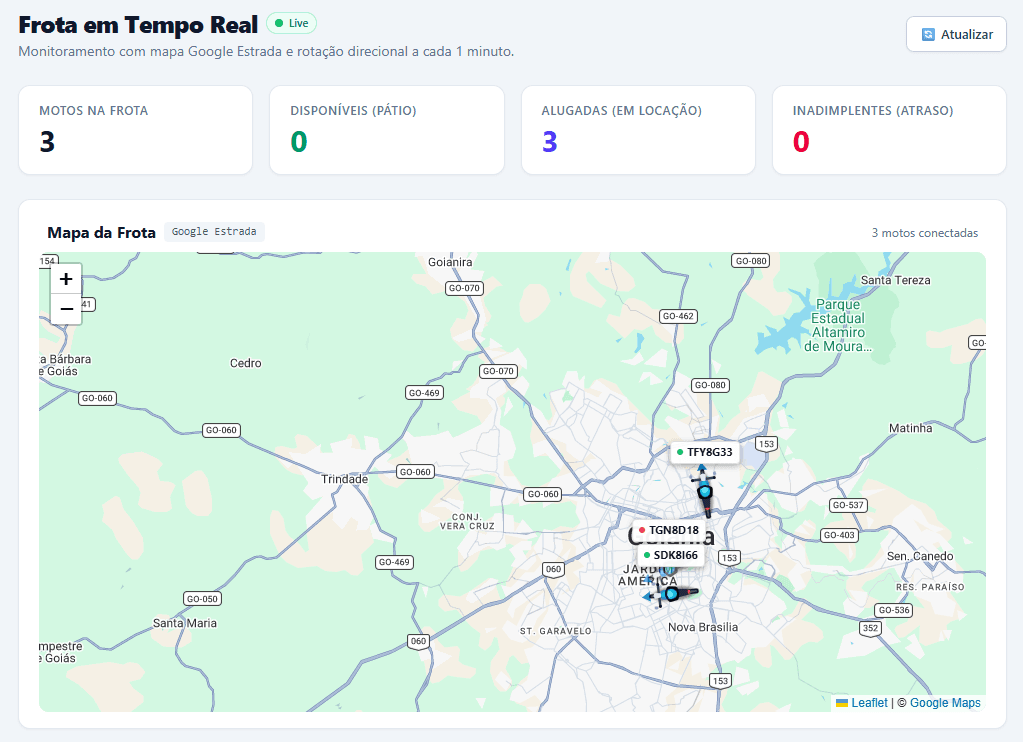Click the Parque Estadual Altamiro de Moura label
This screenshot has height=742, width=1023.
click(x=838, y=326)
